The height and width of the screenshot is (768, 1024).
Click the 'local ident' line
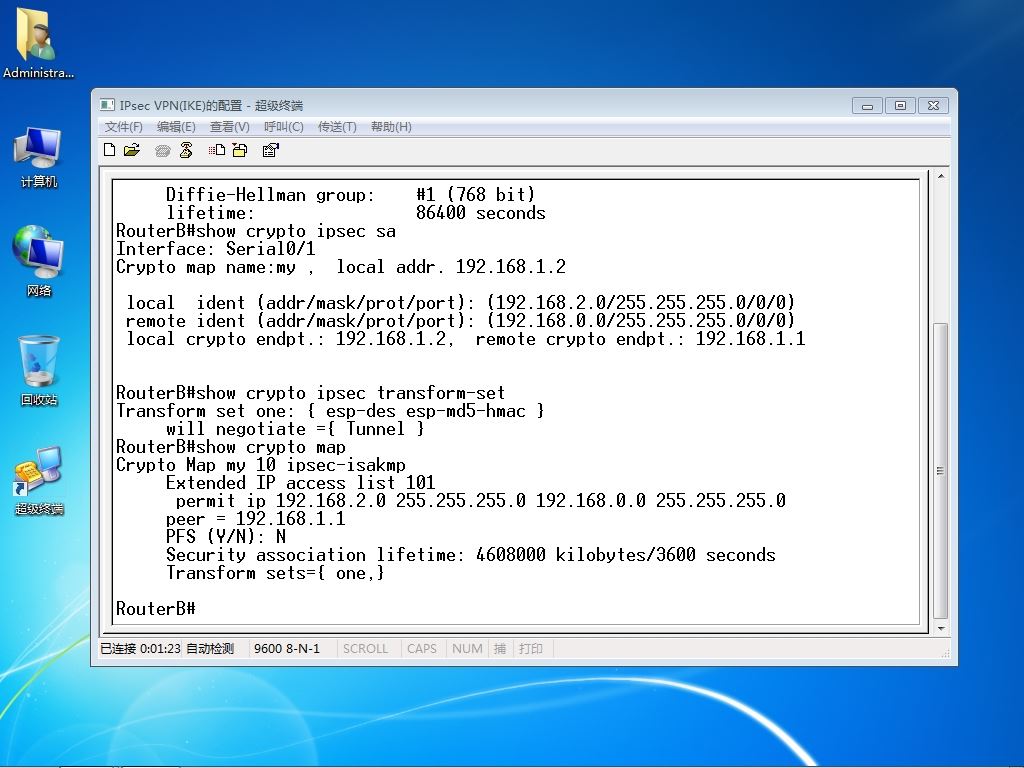pos(460,302)
